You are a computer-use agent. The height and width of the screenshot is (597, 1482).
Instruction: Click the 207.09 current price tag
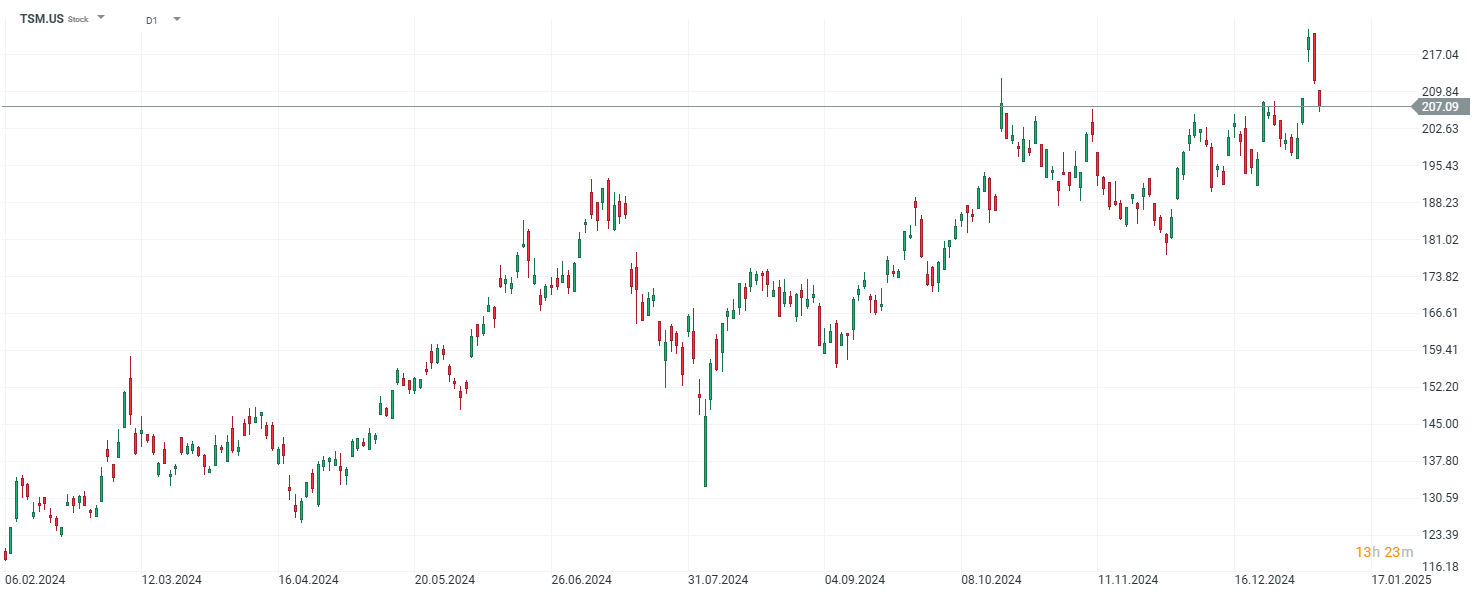click(x=1439, y=106)
